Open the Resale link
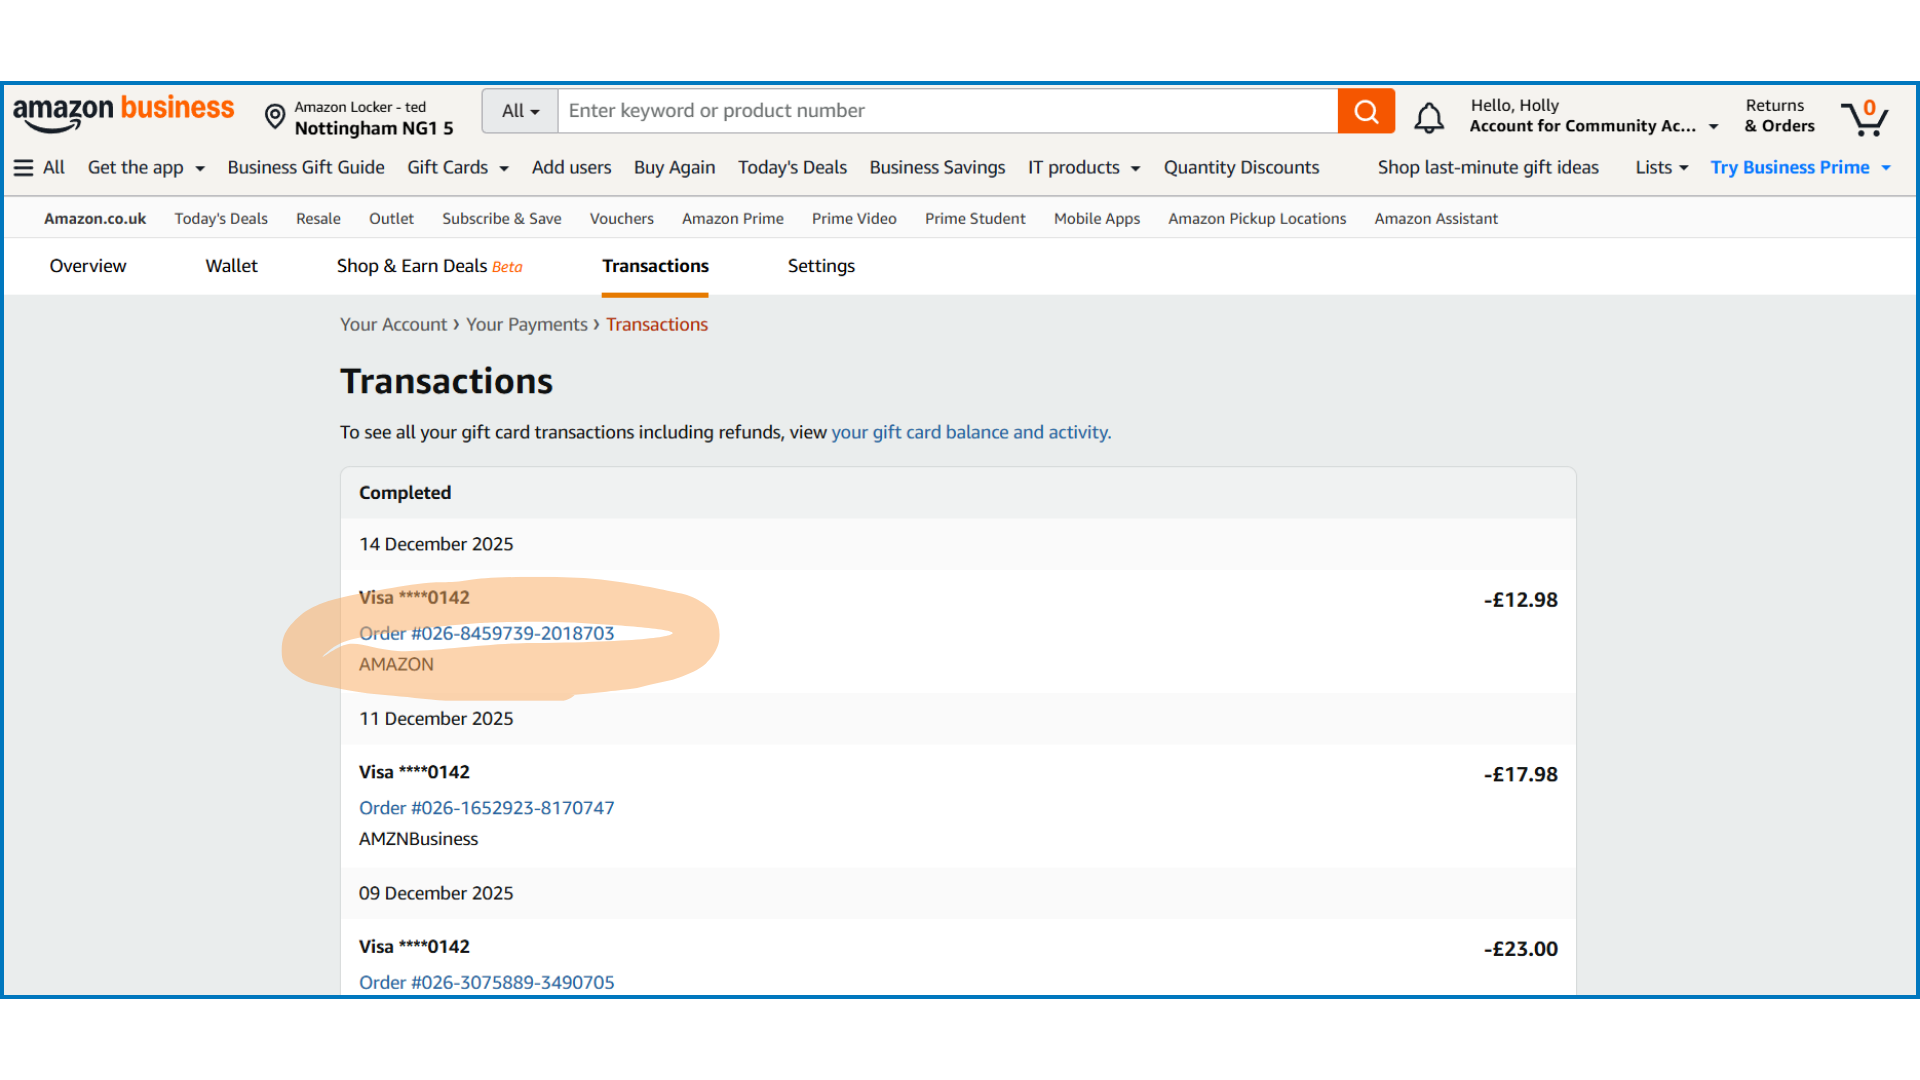 (x=318, y=218)
